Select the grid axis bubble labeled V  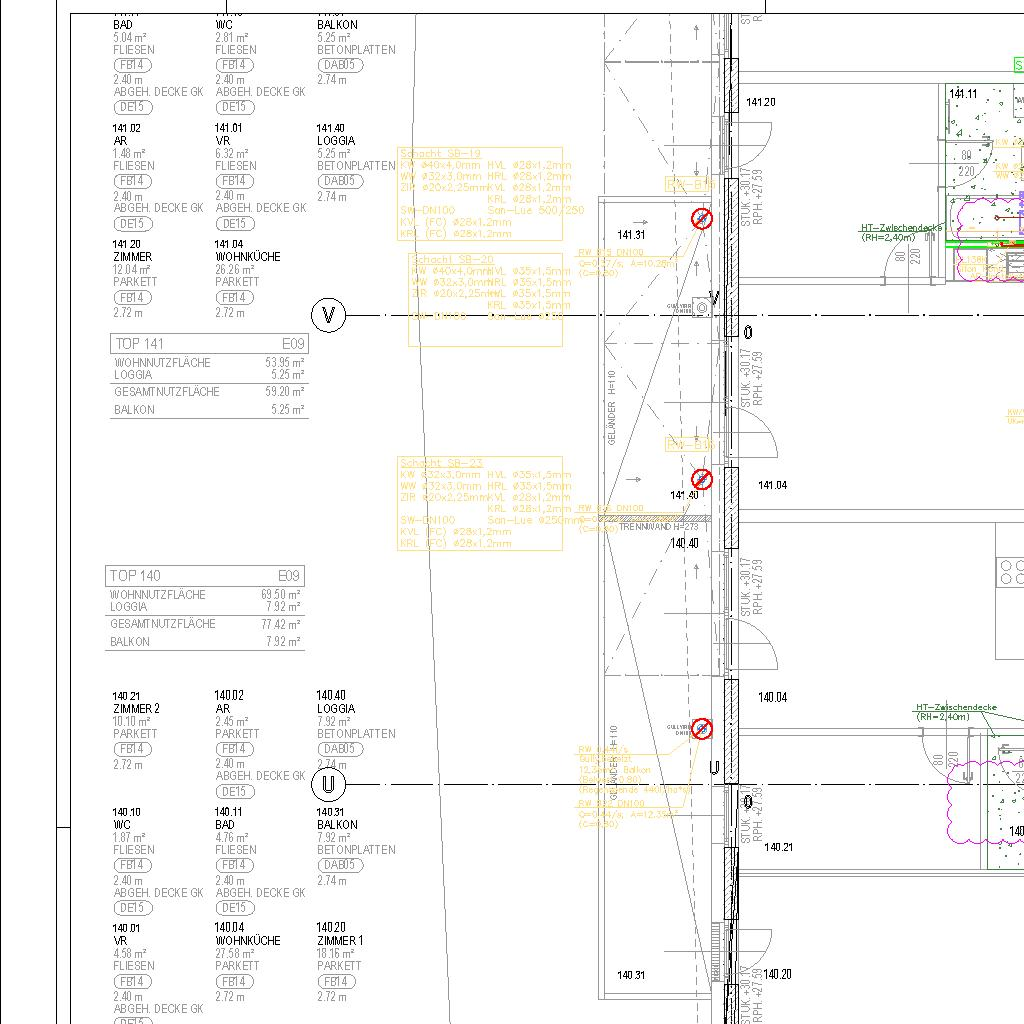click(328, 316)
